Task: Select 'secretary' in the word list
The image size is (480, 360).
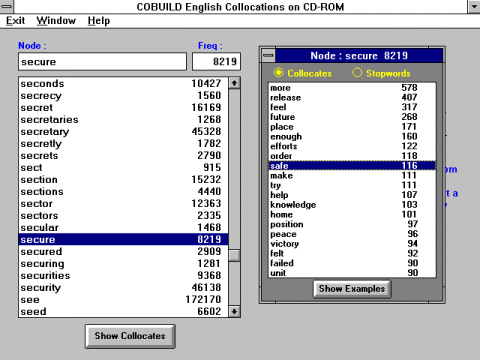Action: click(123, 131)
